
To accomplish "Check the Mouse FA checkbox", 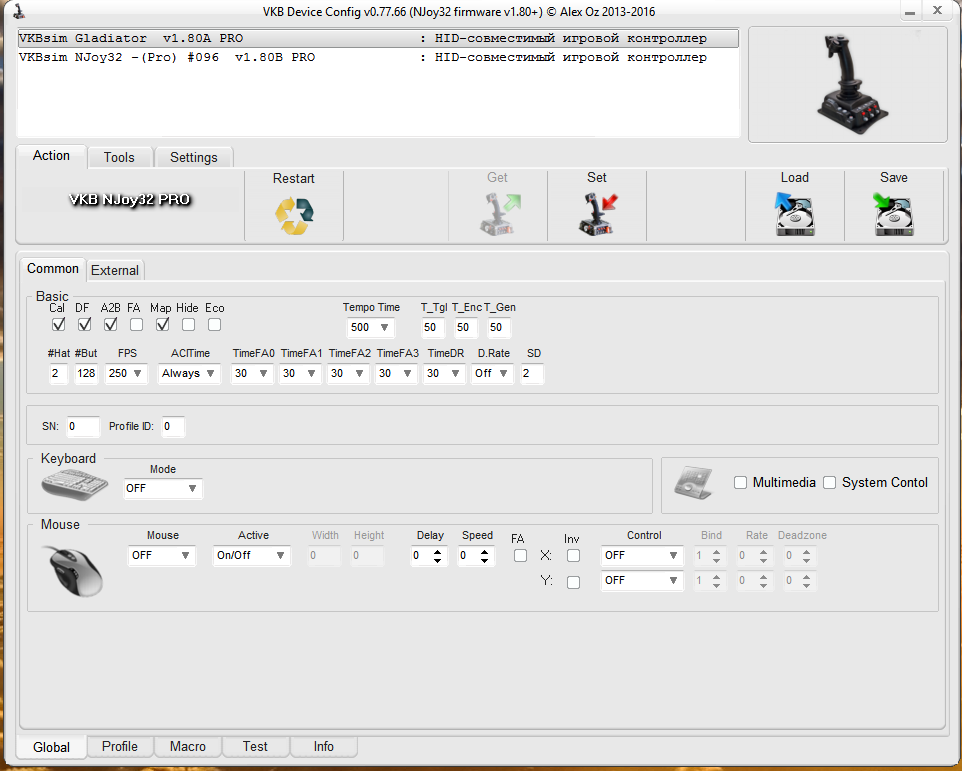I will pyautogui.click(x=520, y=556).
